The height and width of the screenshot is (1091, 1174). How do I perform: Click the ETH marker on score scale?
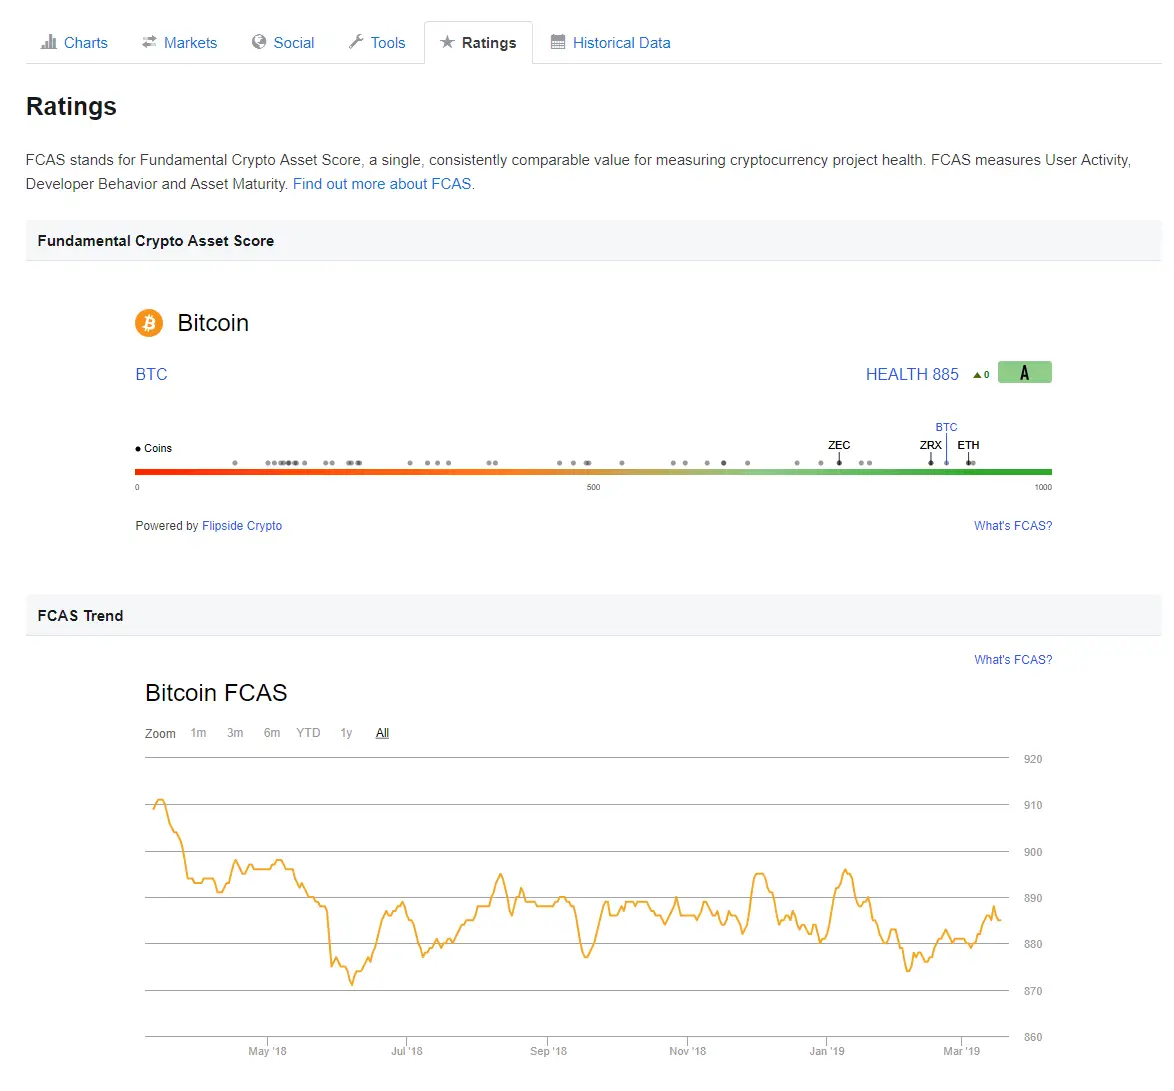click(968, 446)
